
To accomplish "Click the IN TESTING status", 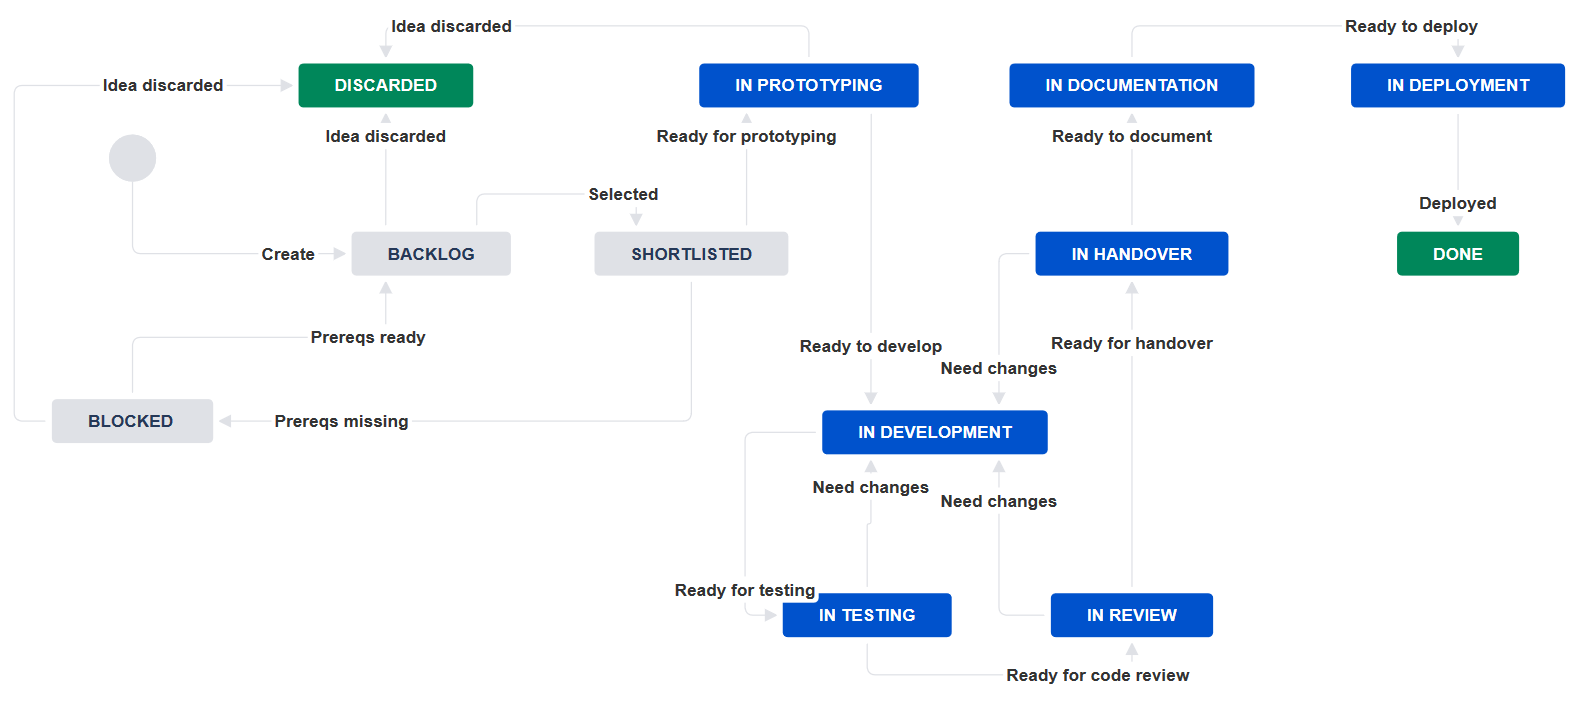I will point(866,615).
